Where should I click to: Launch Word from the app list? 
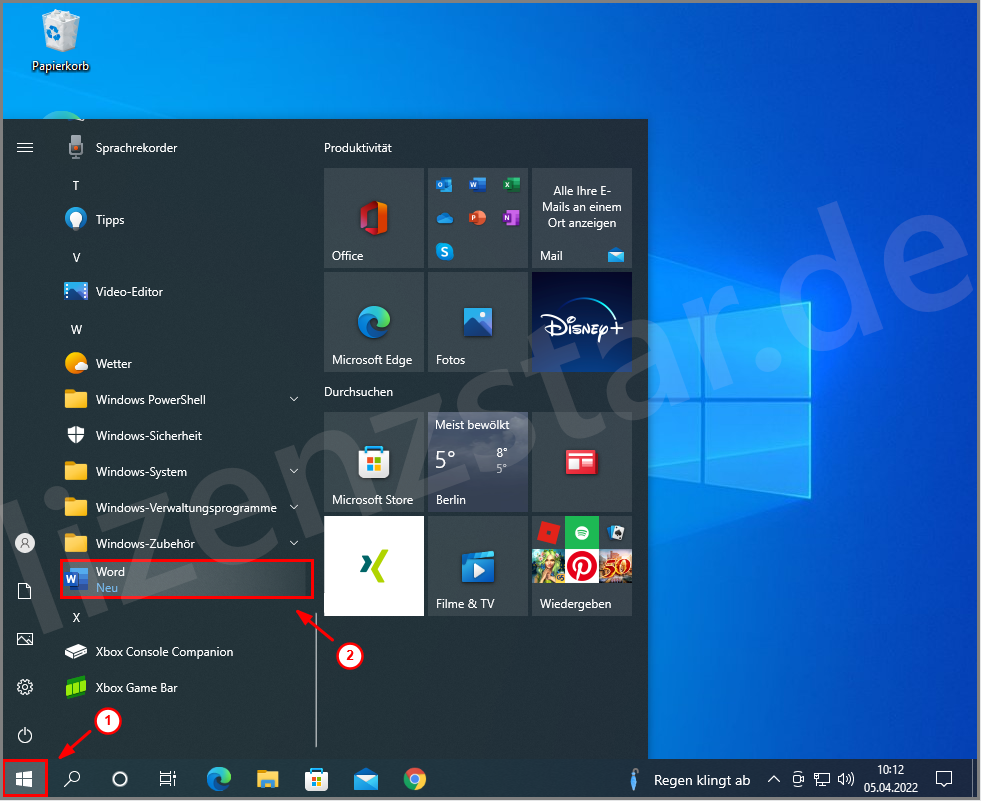186,579
